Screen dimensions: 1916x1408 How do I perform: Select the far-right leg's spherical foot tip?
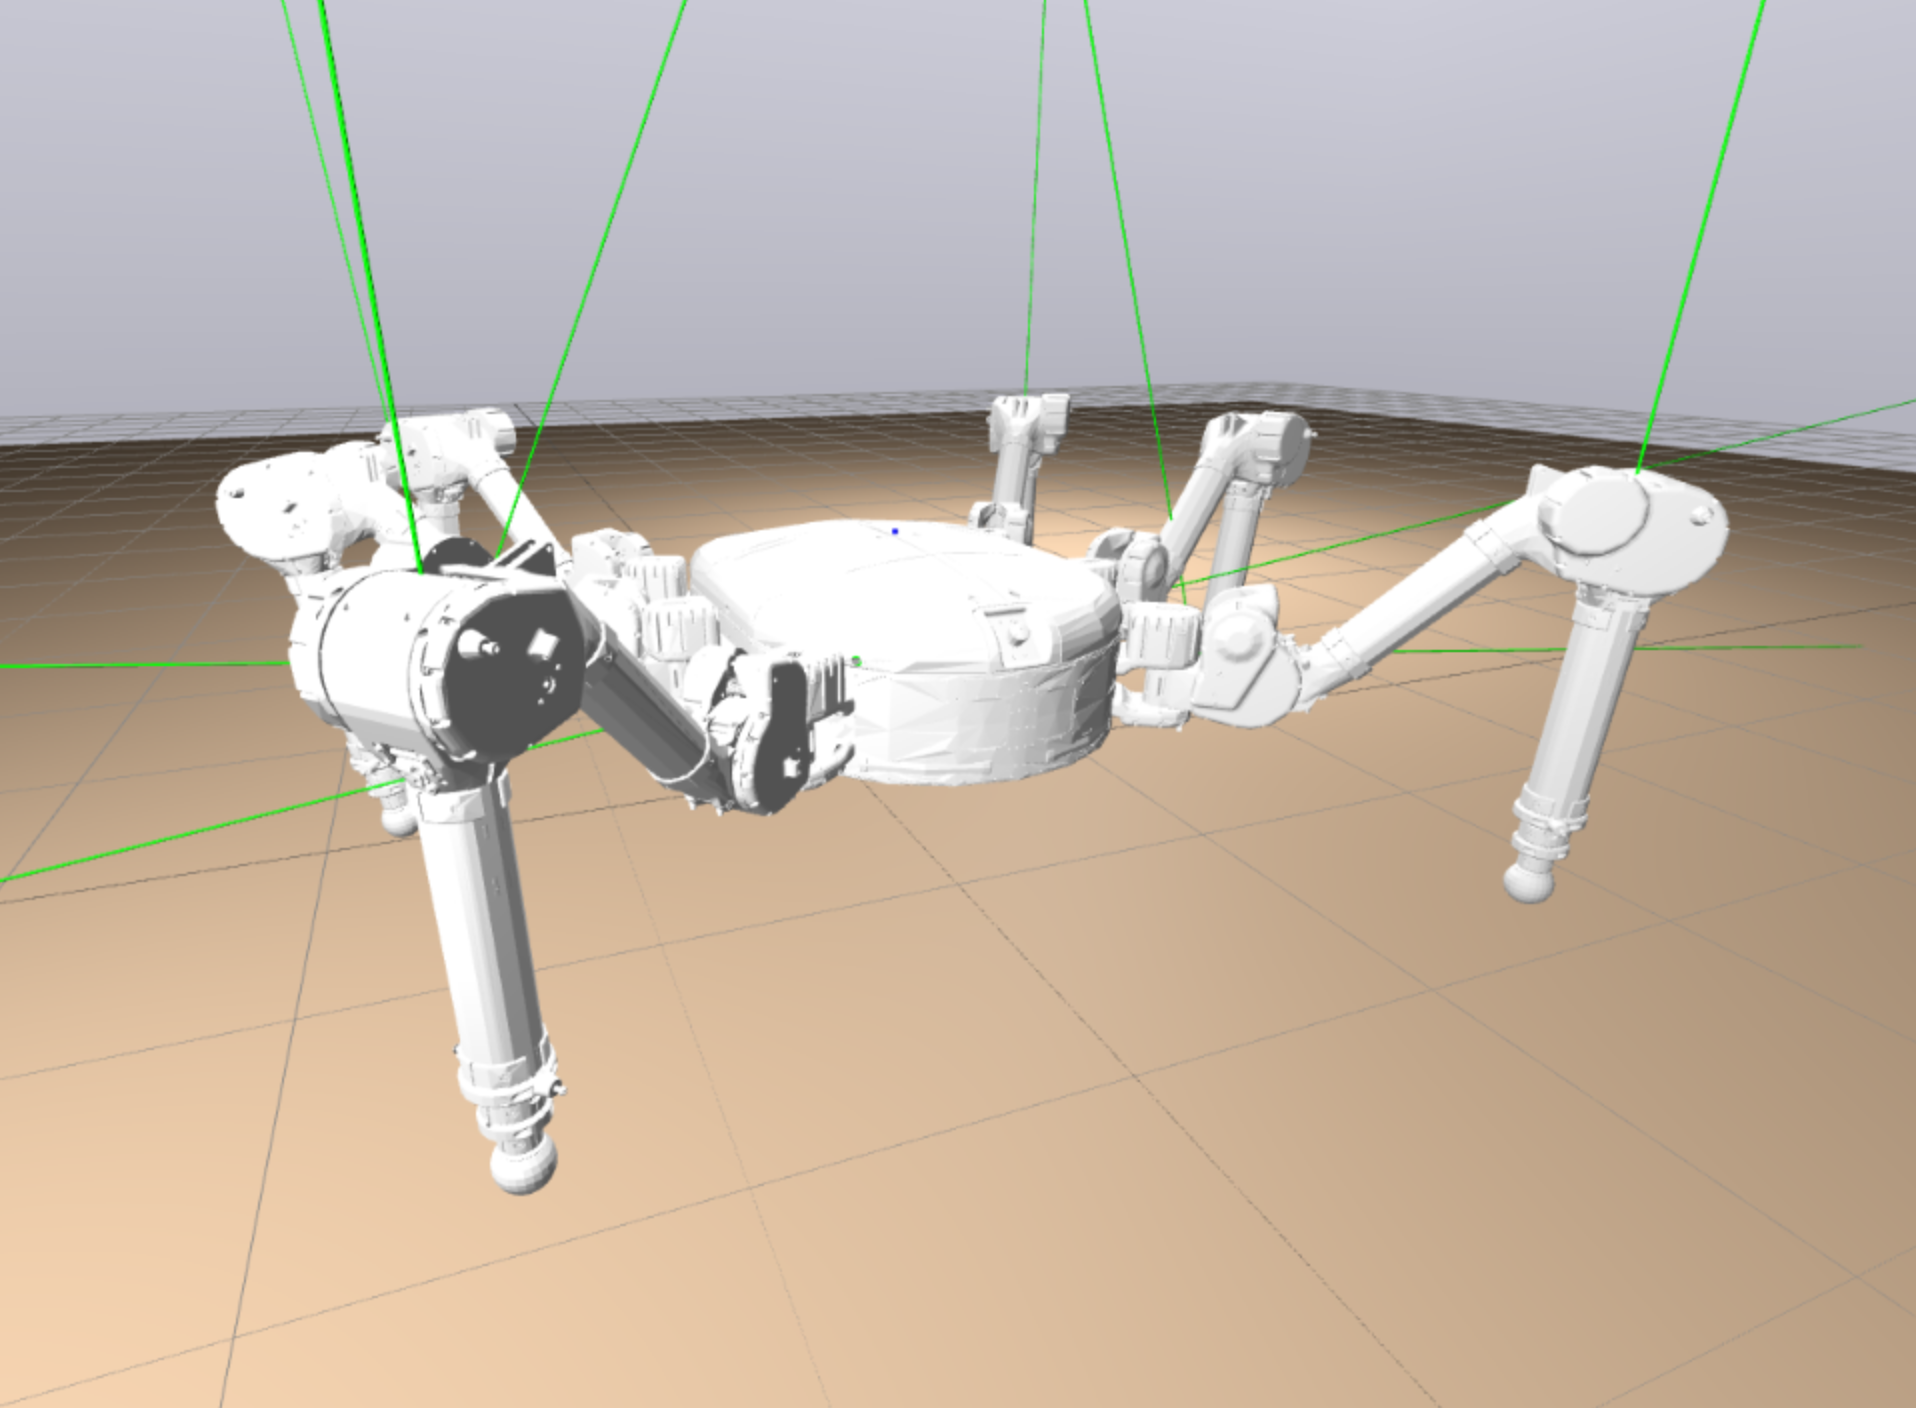[x=1530, y=881]
